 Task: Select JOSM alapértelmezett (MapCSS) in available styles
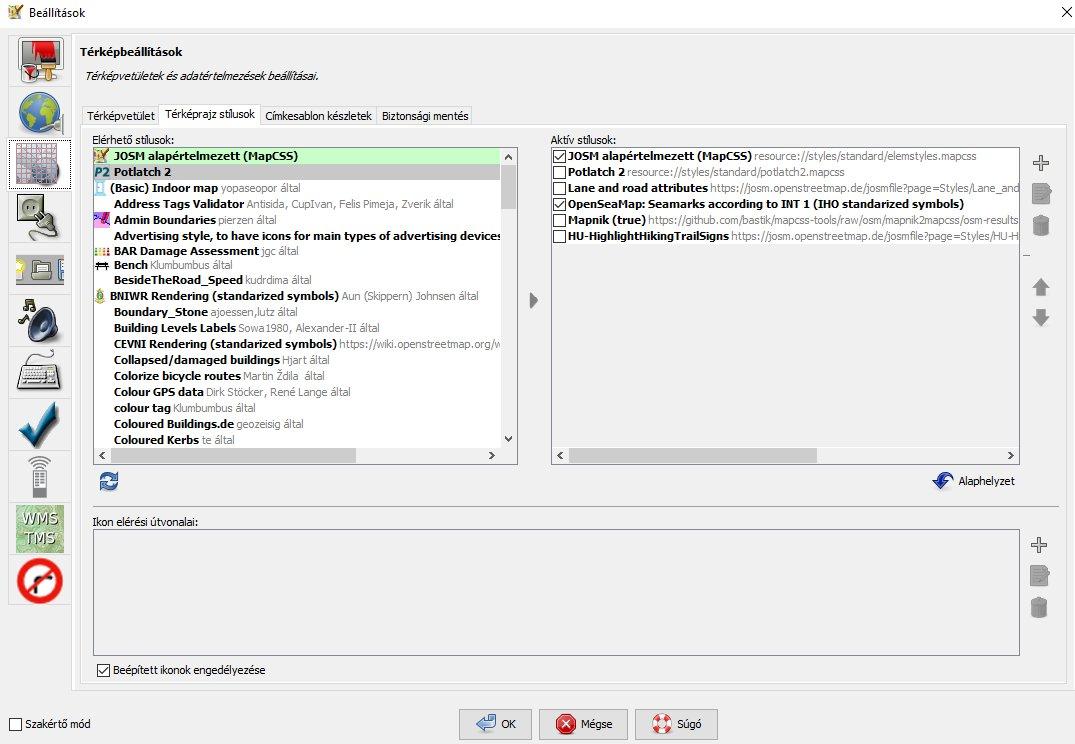tap(297, 156)
